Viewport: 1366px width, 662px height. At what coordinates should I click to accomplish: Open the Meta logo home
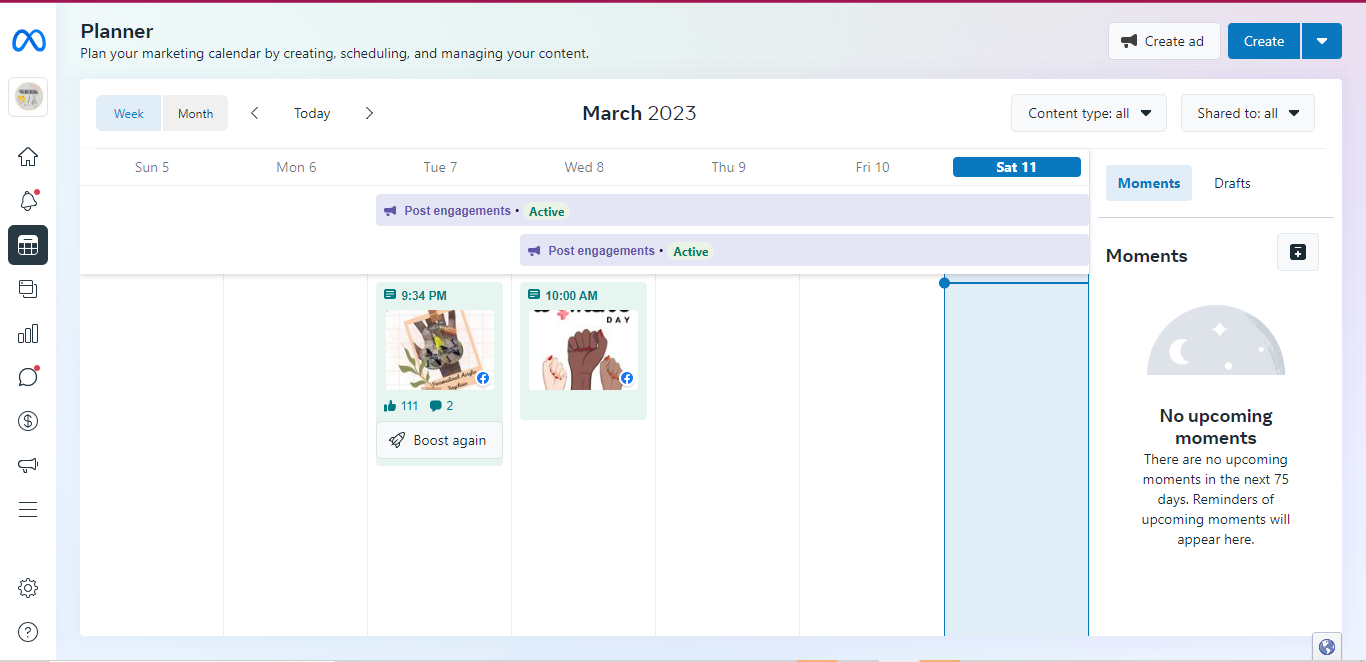[x=28, y=41]
